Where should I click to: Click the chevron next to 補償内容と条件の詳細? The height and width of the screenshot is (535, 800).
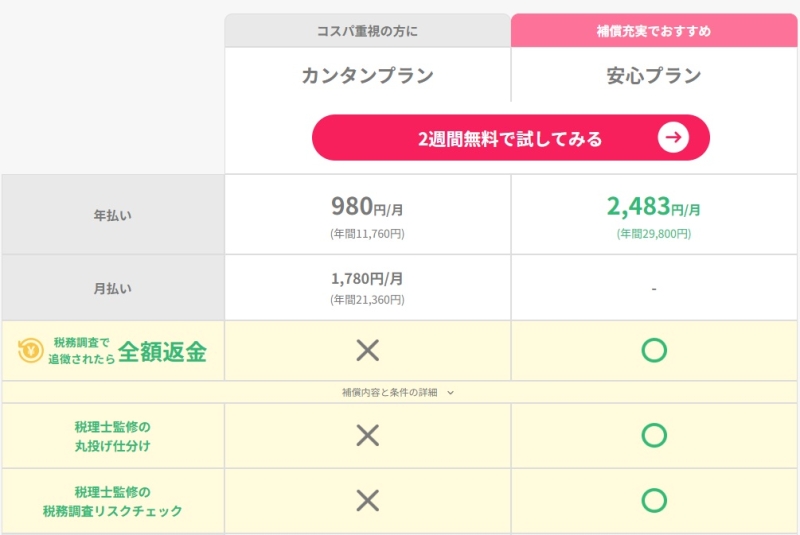click(x=451, y=393)
